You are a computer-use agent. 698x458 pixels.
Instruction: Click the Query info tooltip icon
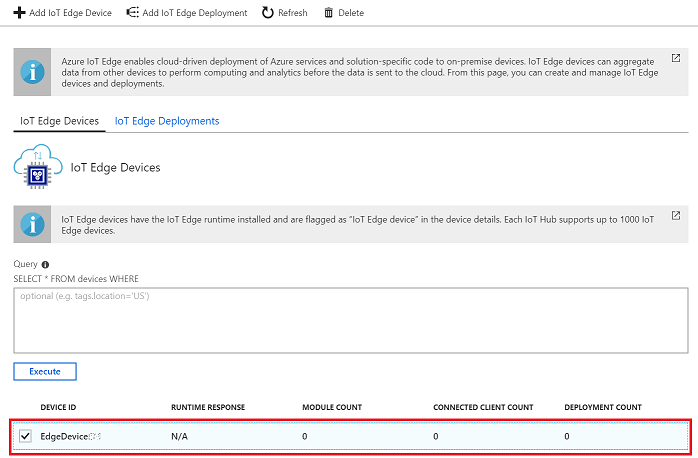(x=45, y=264)
